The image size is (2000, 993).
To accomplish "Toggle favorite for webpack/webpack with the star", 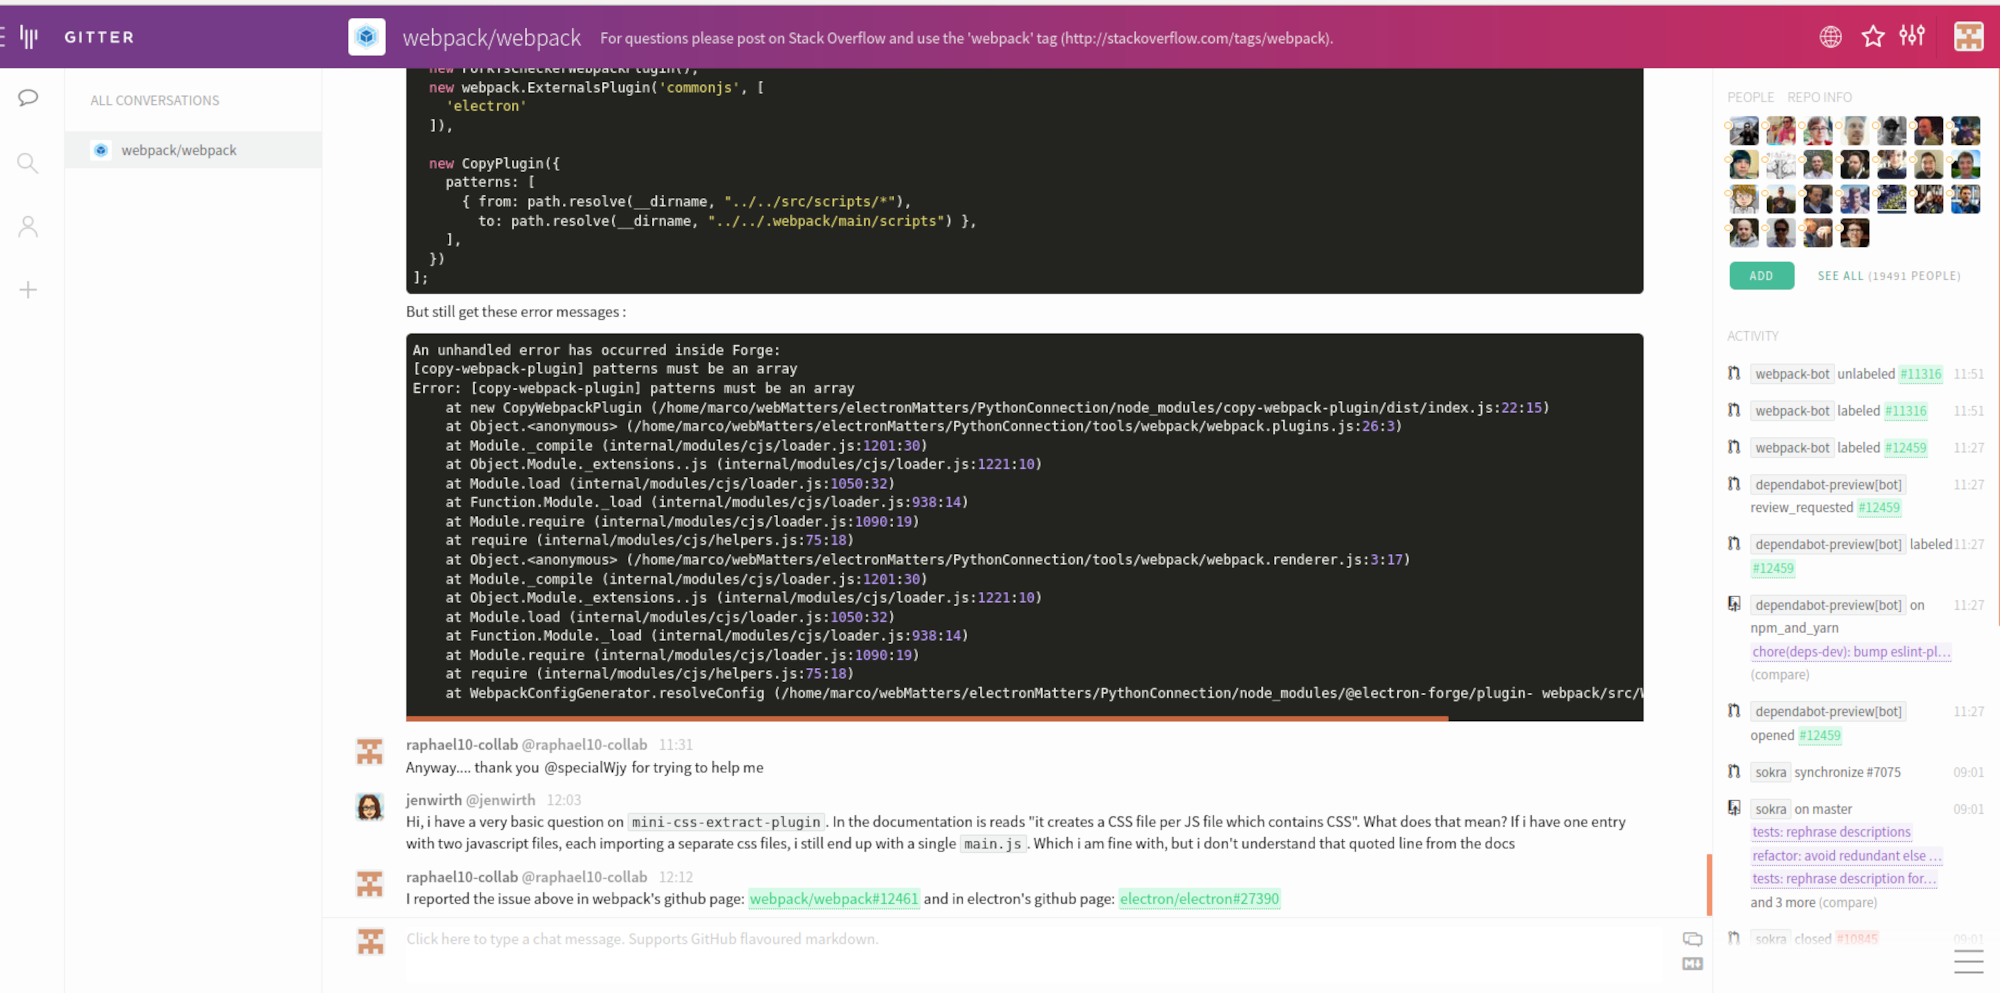I will click(x=1872, y=36).
